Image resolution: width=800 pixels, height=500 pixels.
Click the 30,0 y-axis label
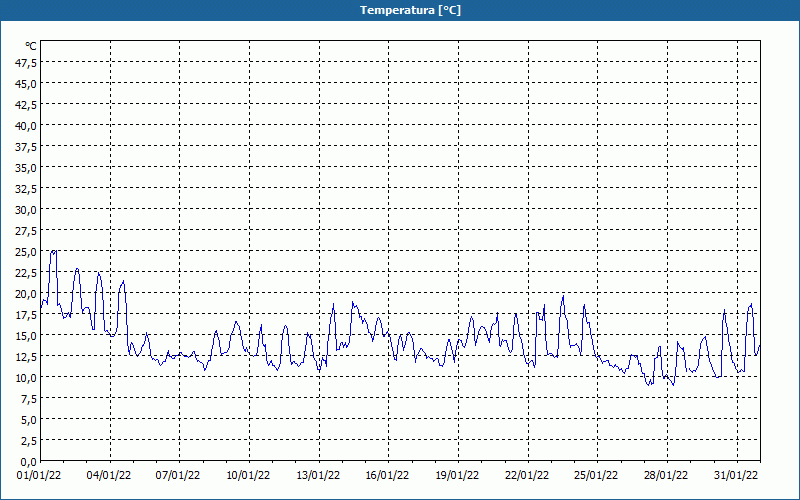[27, 210]
